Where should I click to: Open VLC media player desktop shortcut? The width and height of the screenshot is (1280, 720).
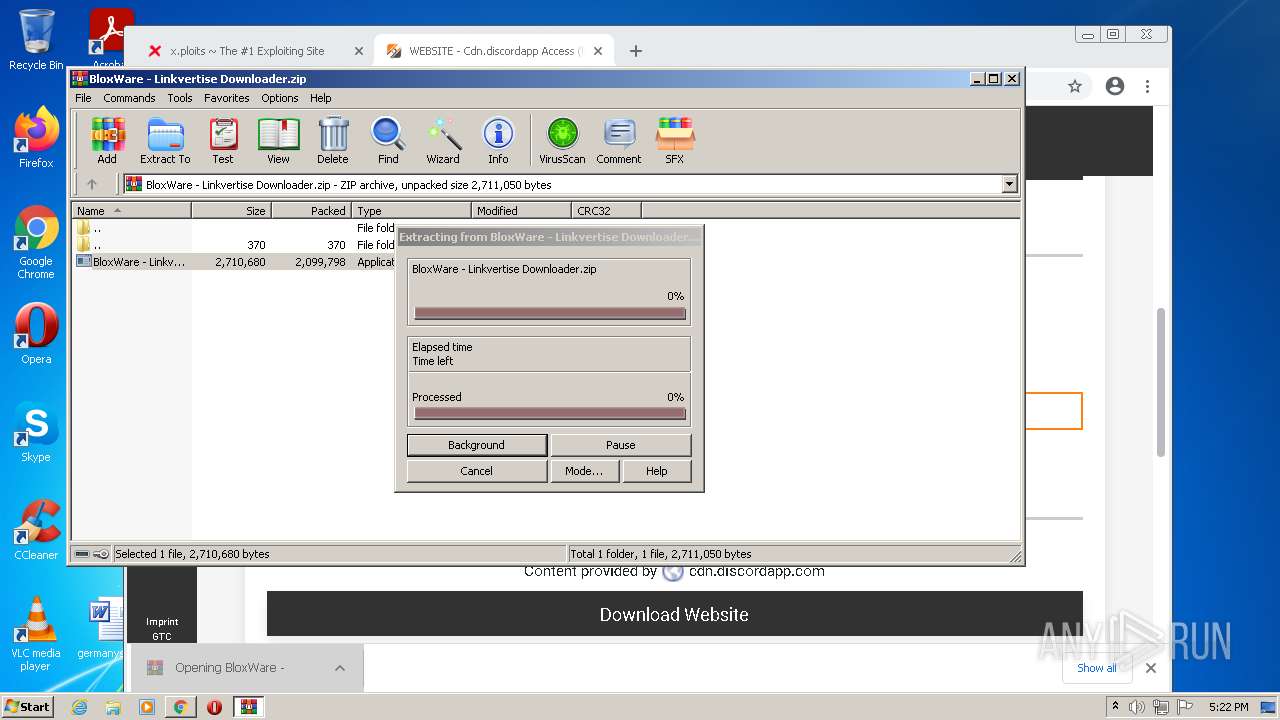tap(36, 634)
